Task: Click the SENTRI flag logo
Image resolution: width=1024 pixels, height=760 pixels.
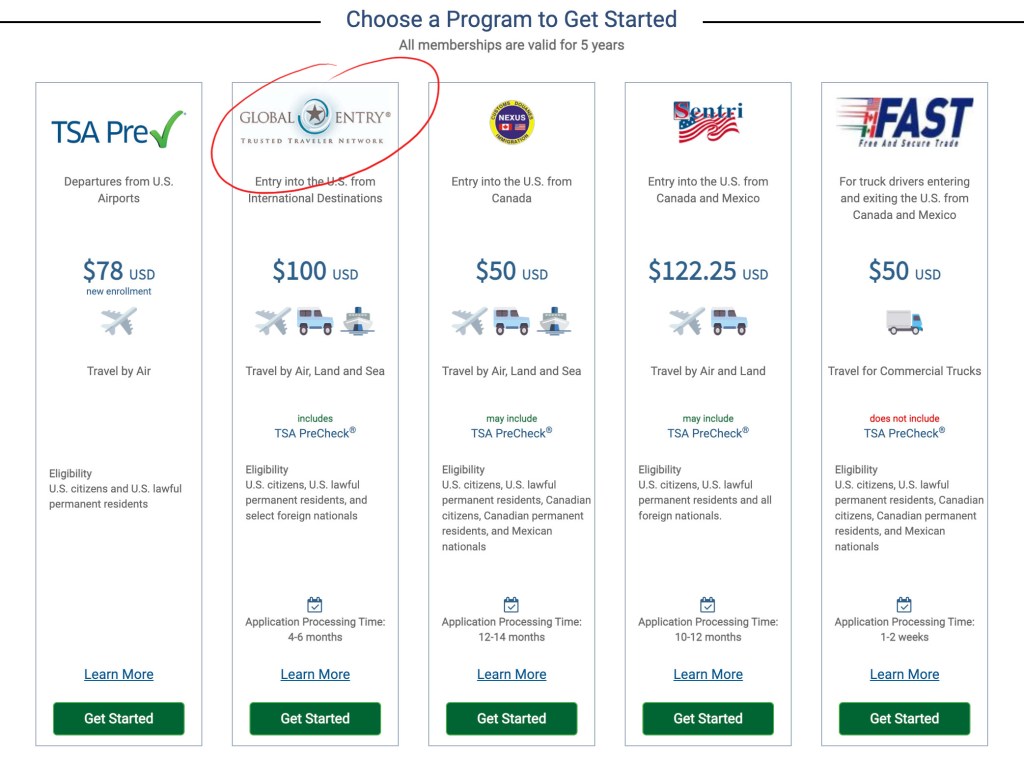Action: click(x=708, y=122)
